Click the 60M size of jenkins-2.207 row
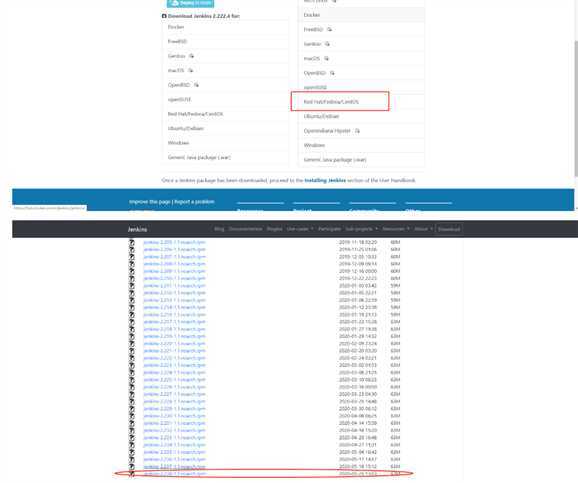The width and height of the screenshot is (578, 483). (395, 257)
